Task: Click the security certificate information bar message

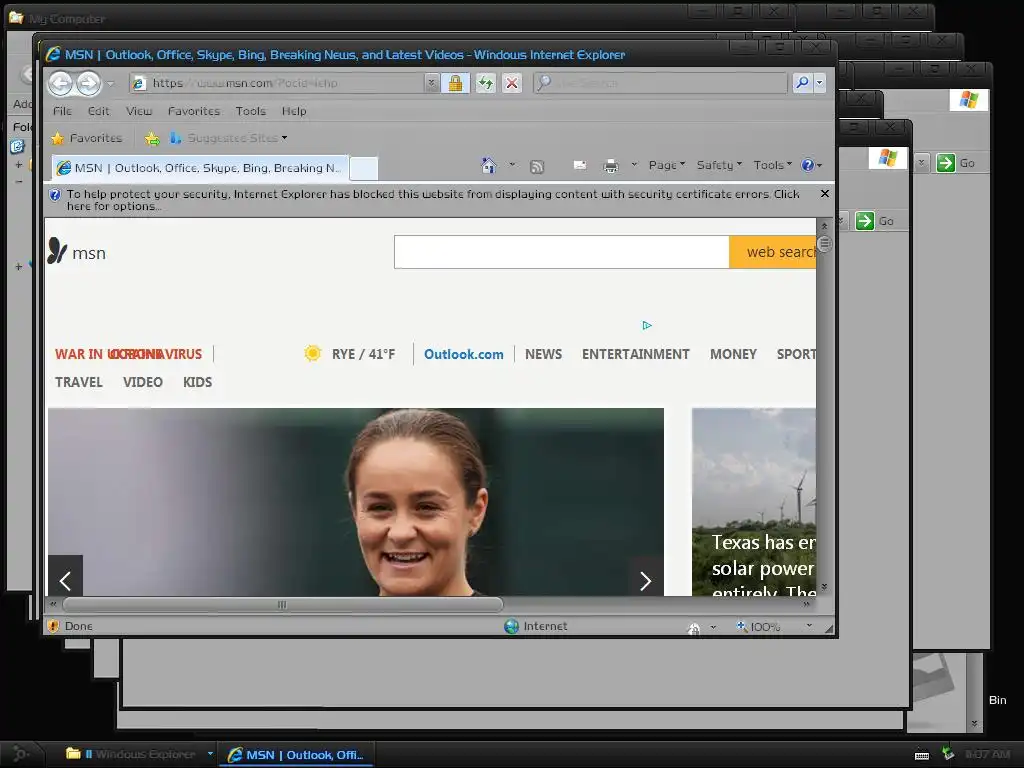Action: click(x=432, y=200)
